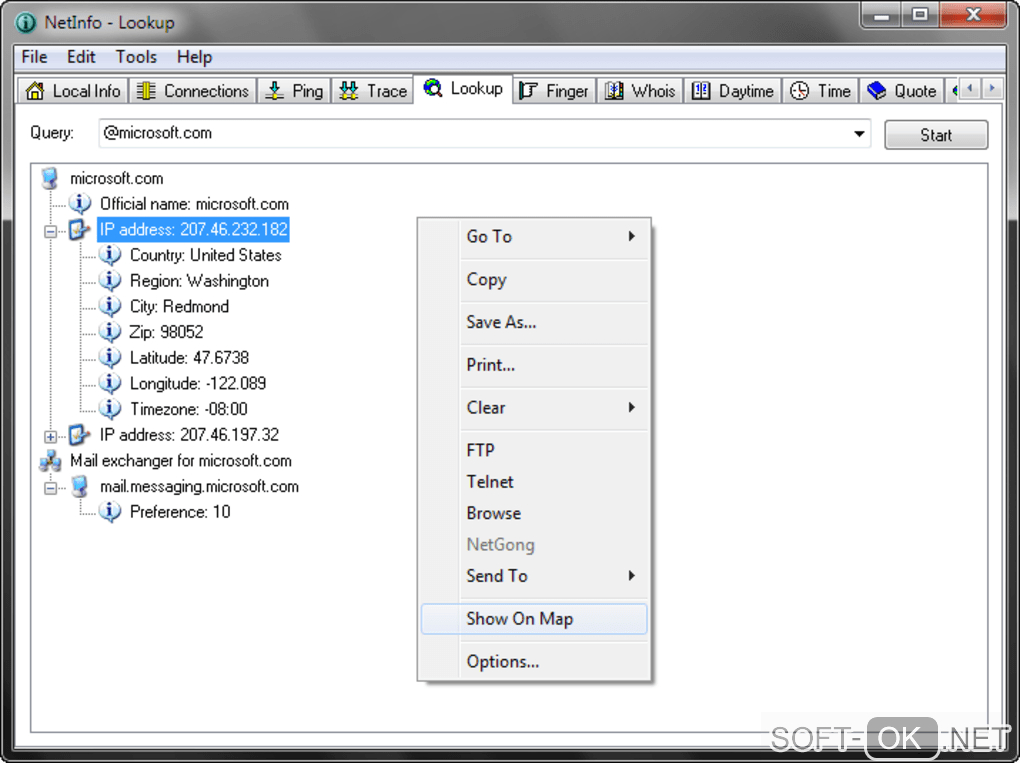Maximize the NetInfo window
The height and width of the screenshot is (763, 1020).
[x=920, y=14]
